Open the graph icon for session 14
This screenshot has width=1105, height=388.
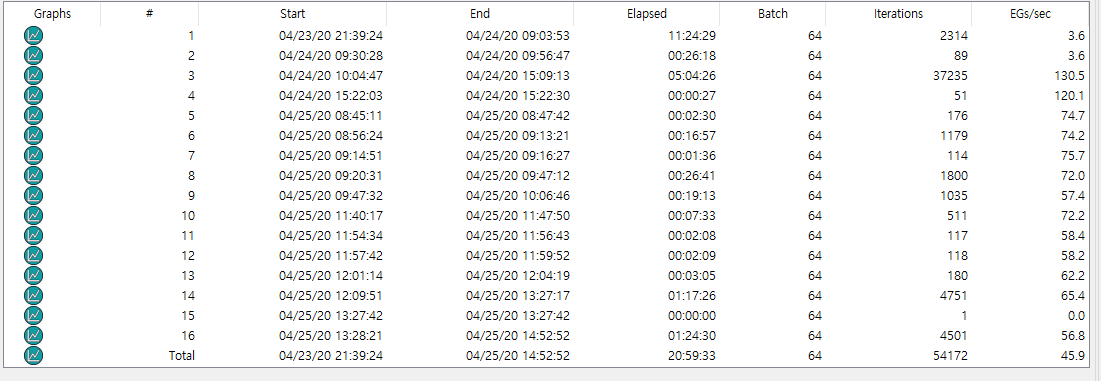(x=33, y=295)
